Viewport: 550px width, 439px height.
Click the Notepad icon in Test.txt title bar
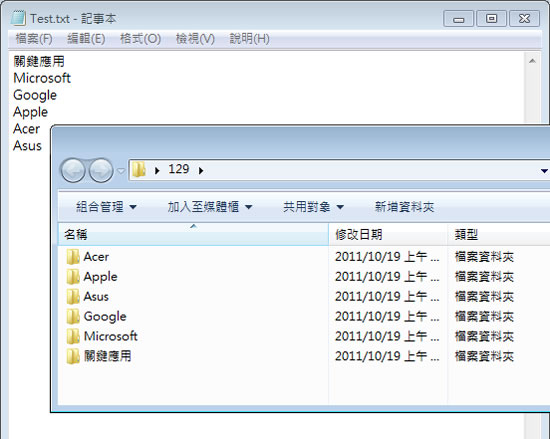[18, 18]
